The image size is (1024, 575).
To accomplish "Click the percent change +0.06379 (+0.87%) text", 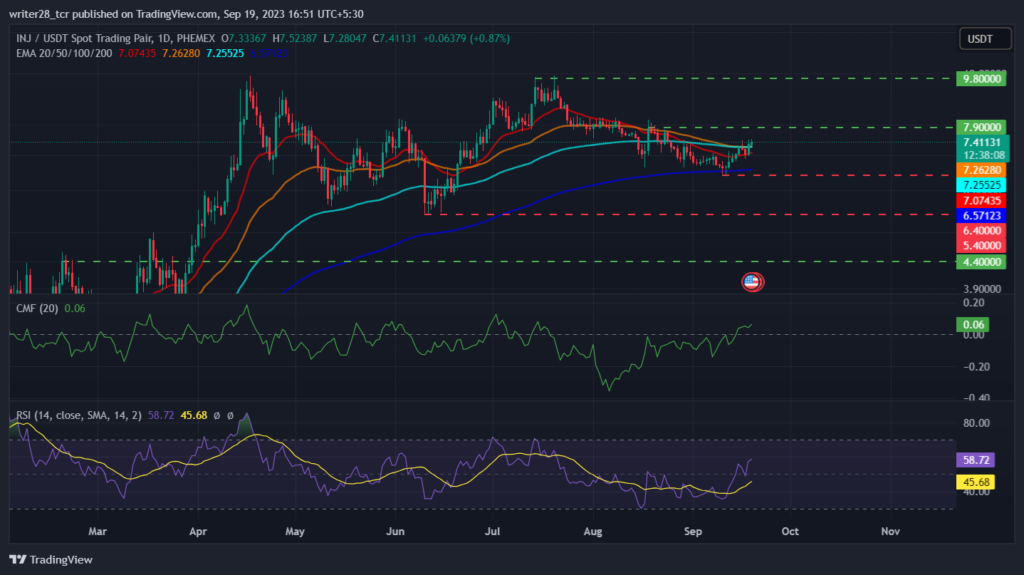I will (x=466, y=39).
